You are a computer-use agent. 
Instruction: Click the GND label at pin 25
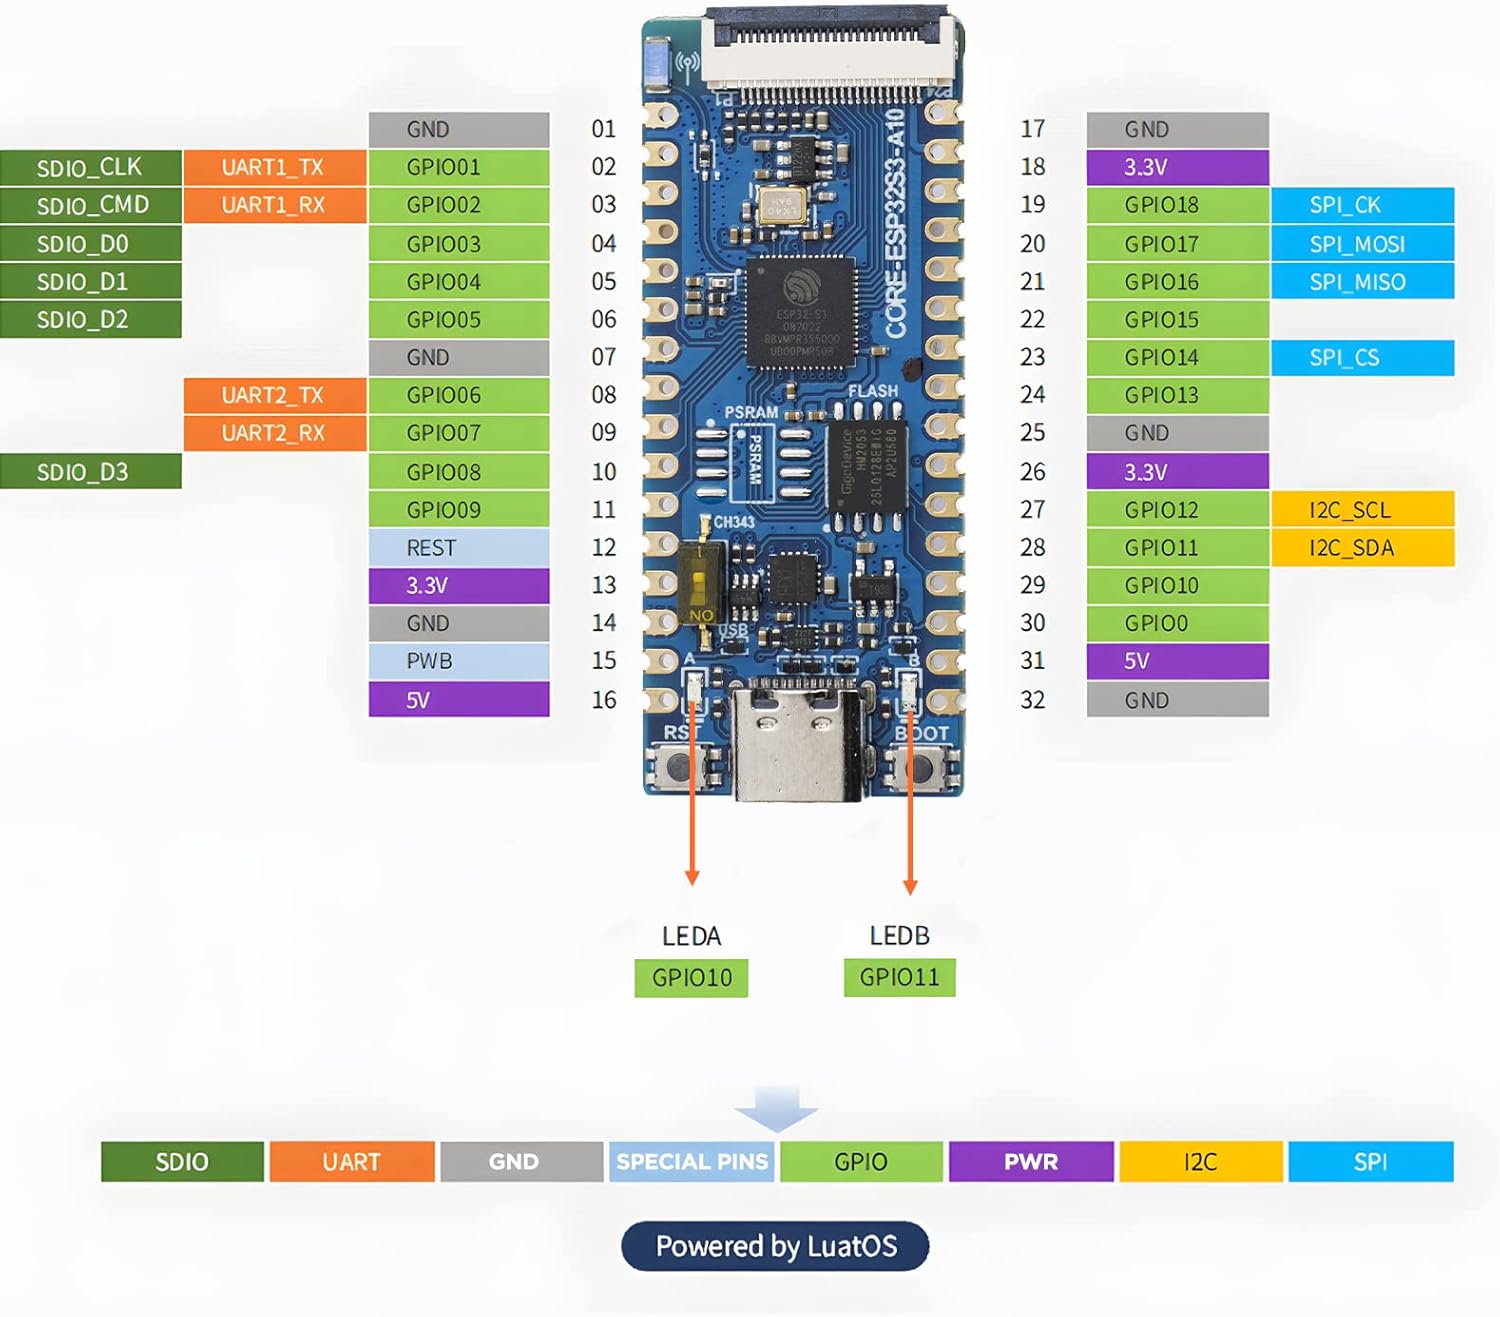(1178, 433)
